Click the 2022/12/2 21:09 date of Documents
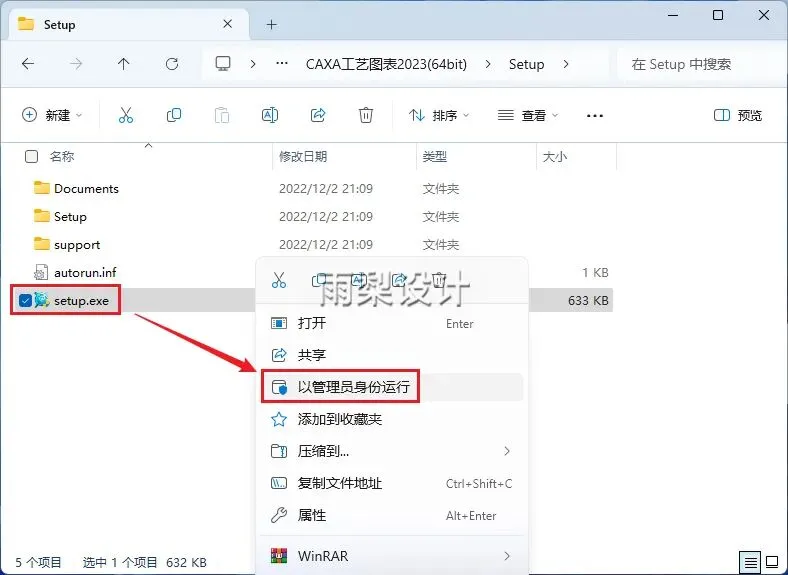 (326, 189)
